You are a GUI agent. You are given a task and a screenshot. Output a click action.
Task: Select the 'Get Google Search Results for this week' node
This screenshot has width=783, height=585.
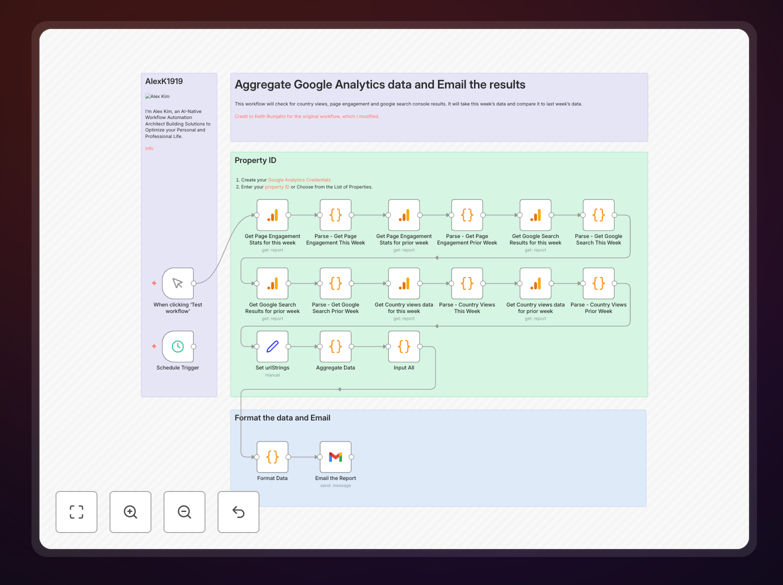coord(535,215)
